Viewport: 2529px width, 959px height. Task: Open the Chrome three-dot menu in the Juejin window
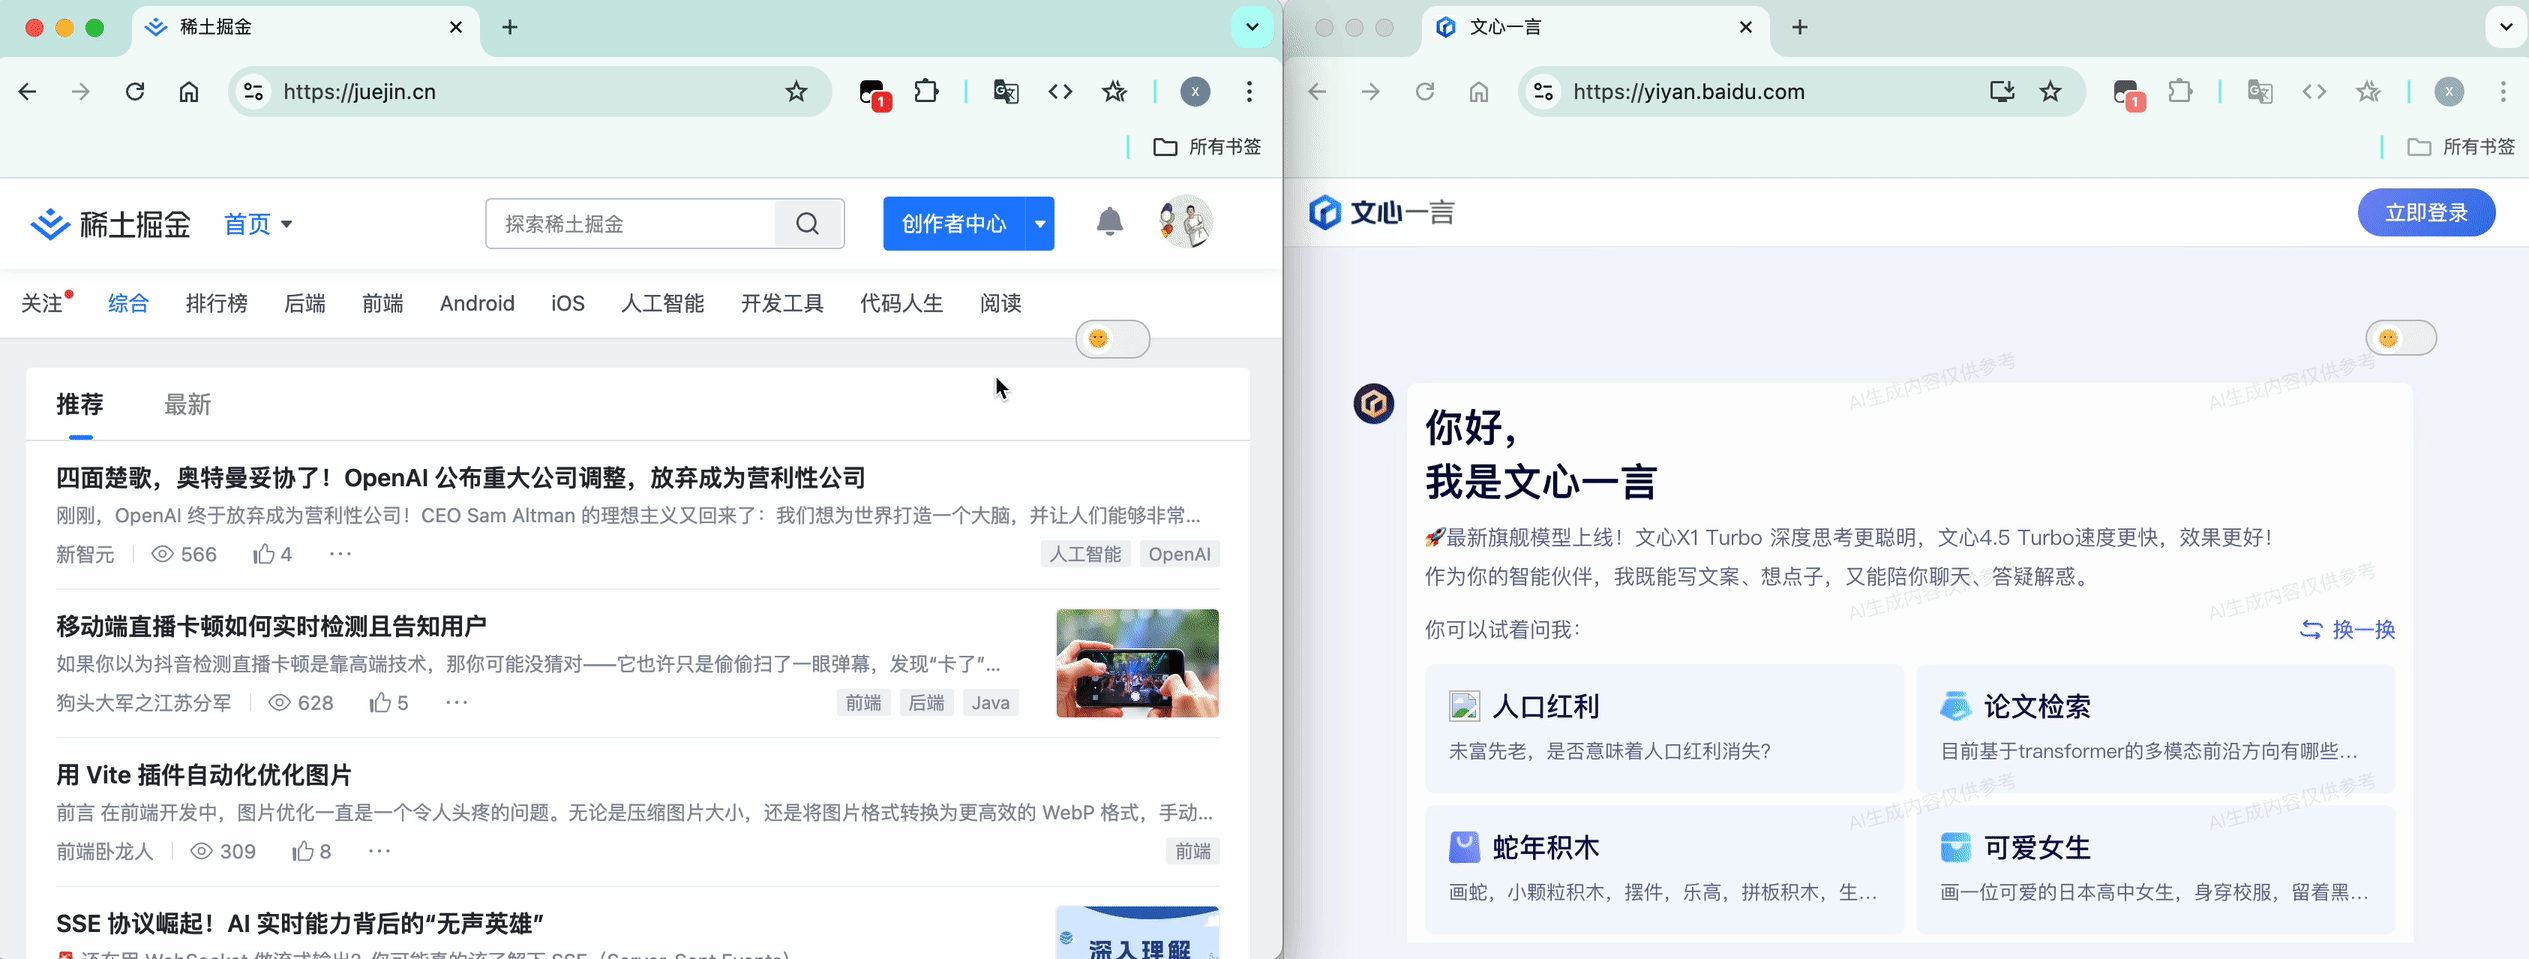point(1249,92)
